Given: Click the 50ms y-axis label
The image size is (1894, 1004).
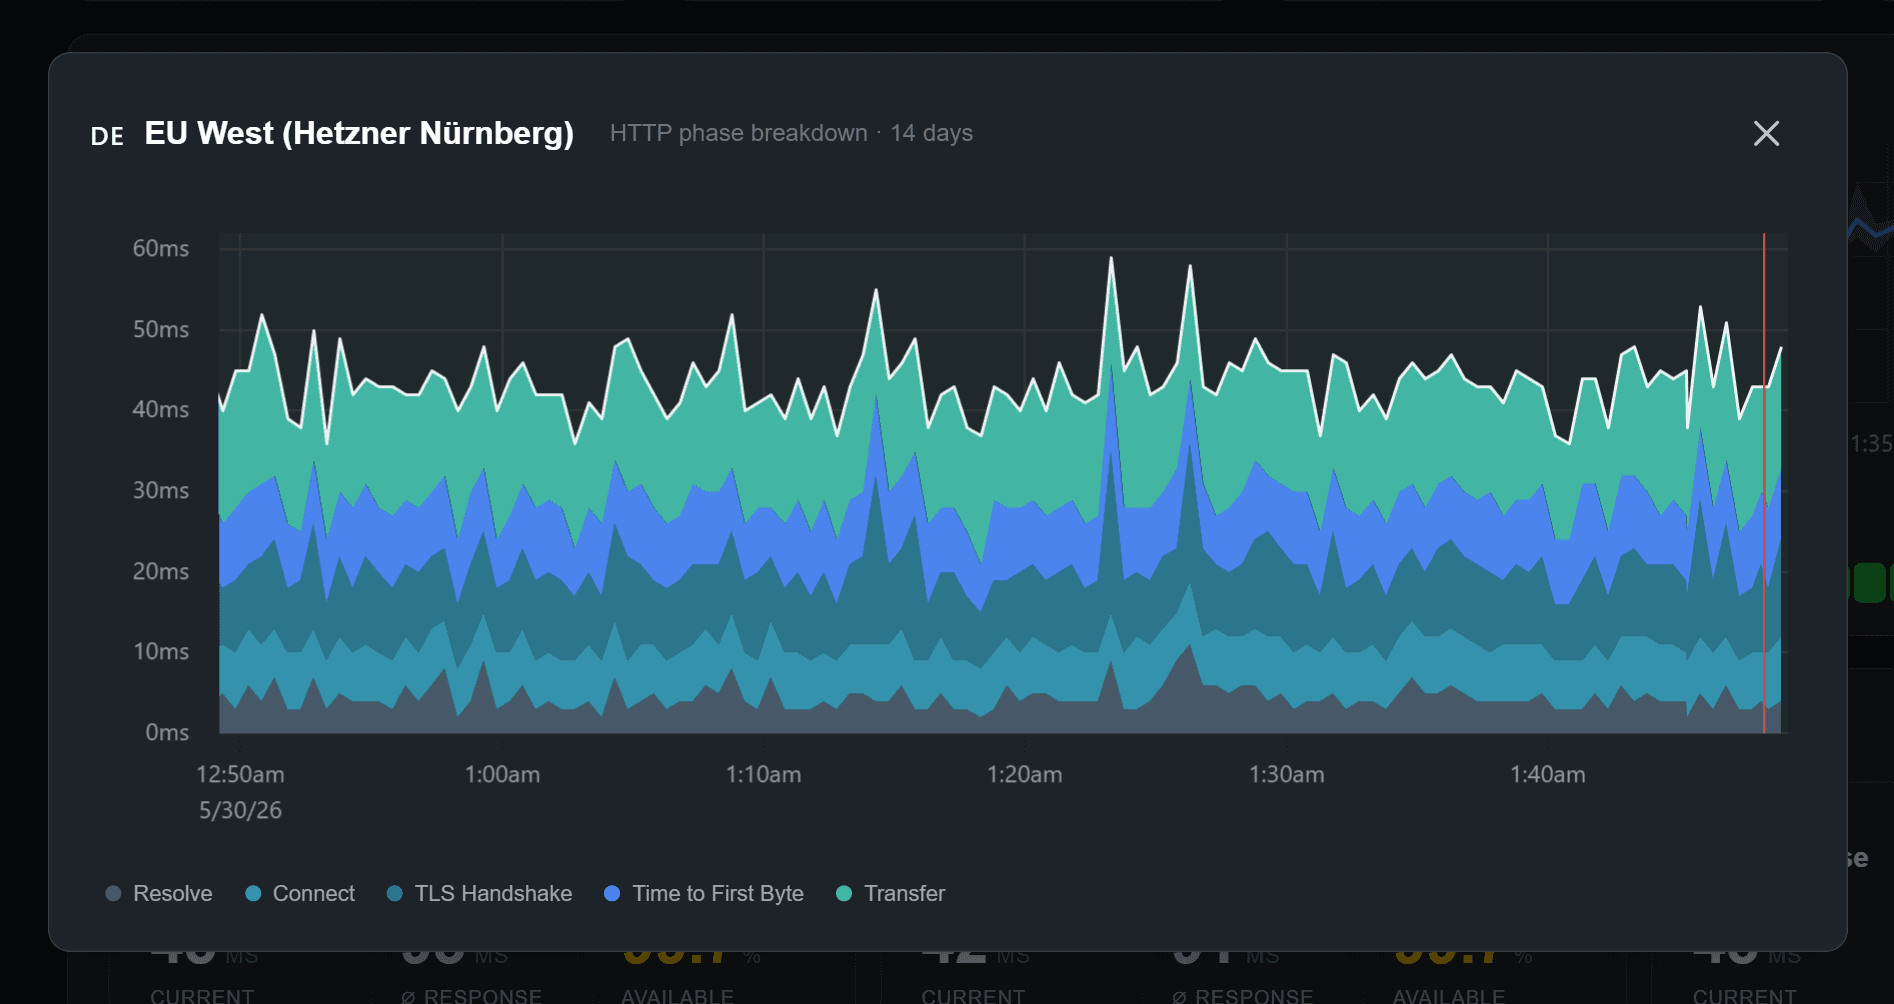Looking at the screenshot, I should click(161, 329).
